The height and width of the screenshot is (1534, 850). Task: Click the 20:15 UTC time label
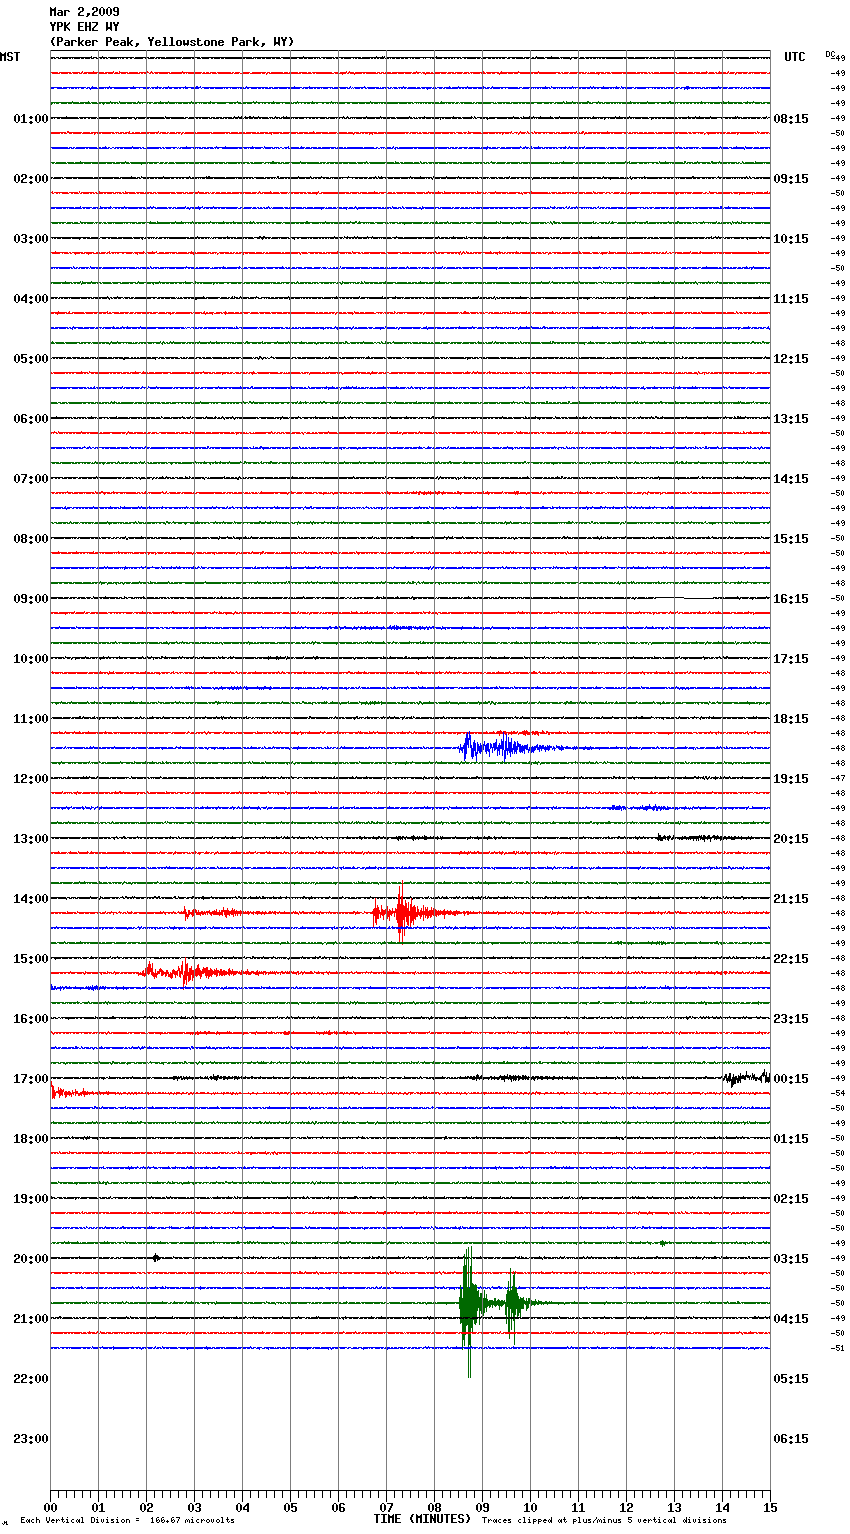click(791, 839)
